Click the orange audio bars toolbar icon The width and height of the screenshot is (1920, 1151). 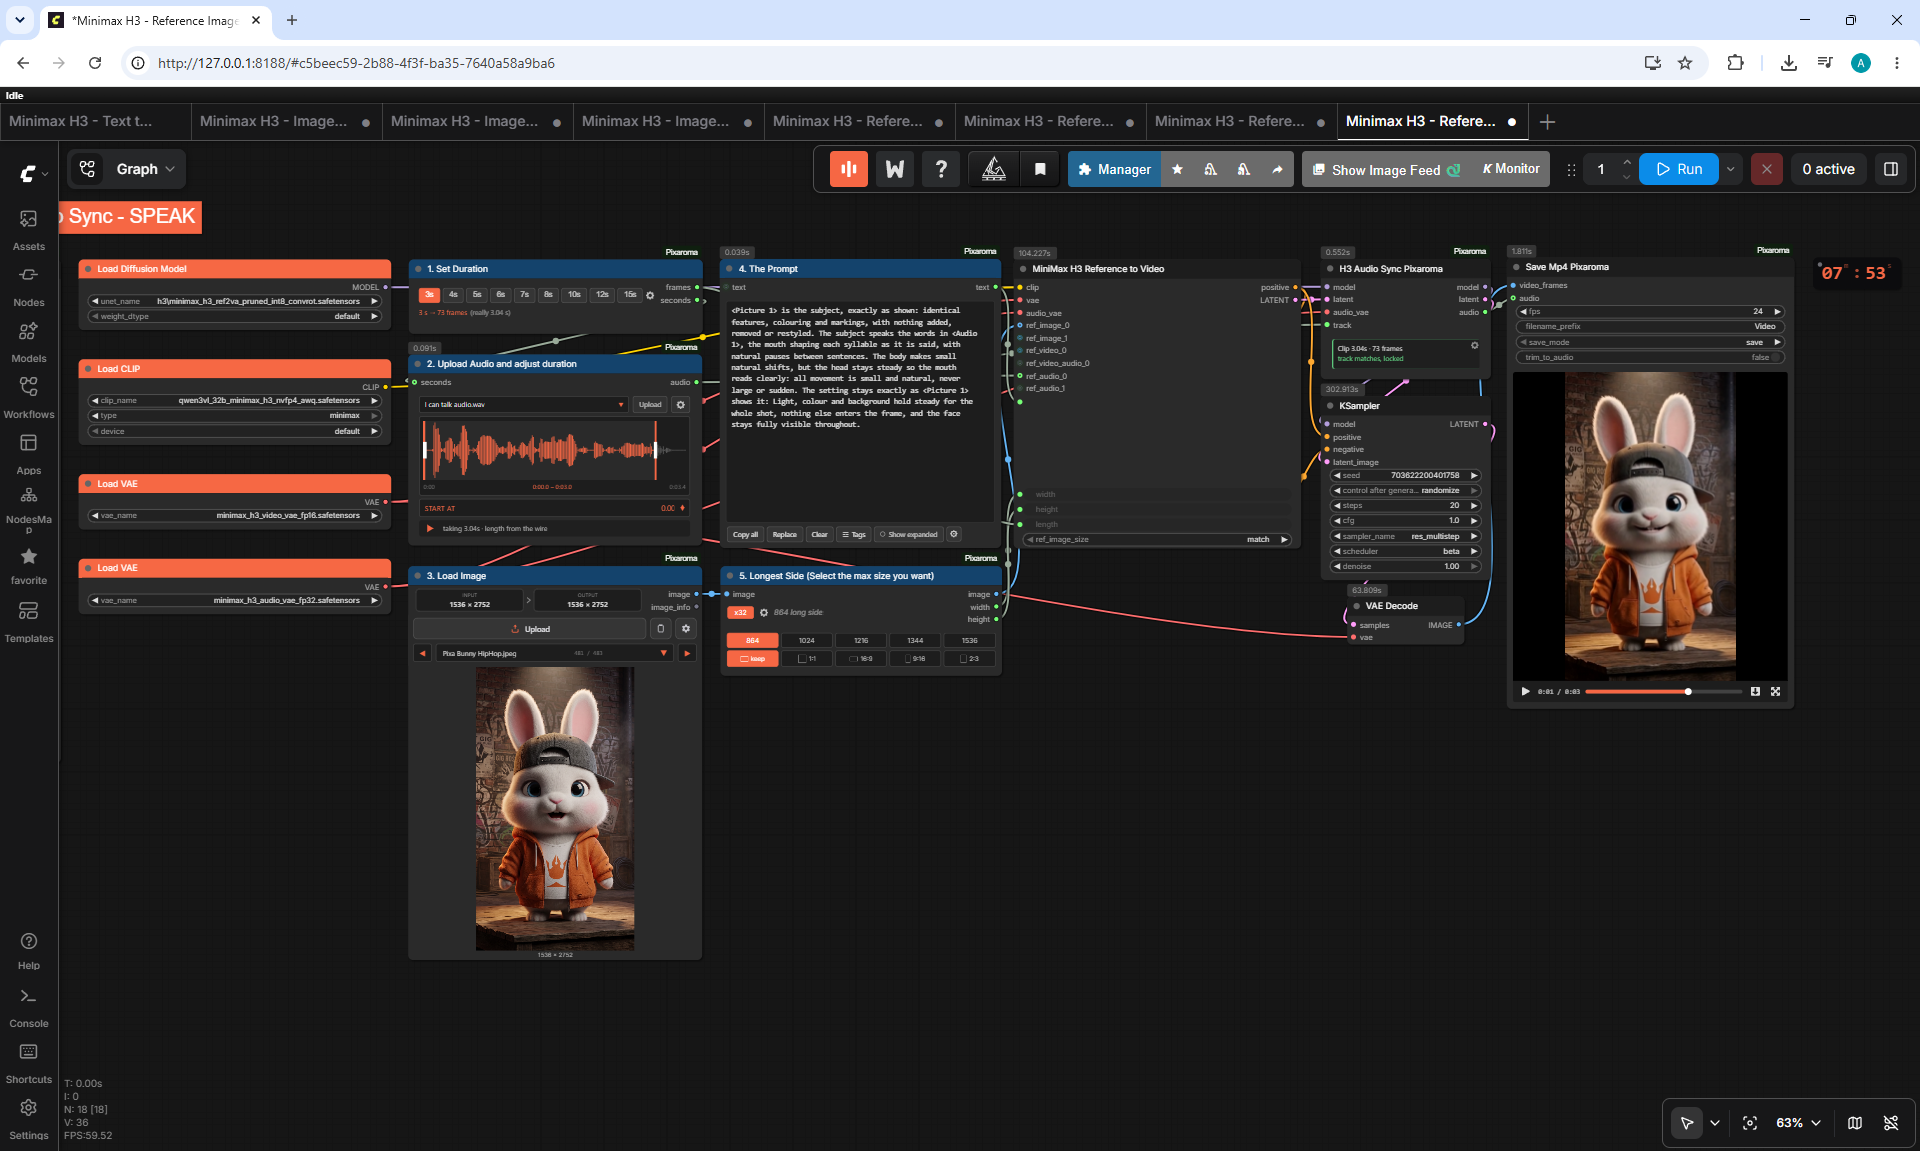pos(848,169)
